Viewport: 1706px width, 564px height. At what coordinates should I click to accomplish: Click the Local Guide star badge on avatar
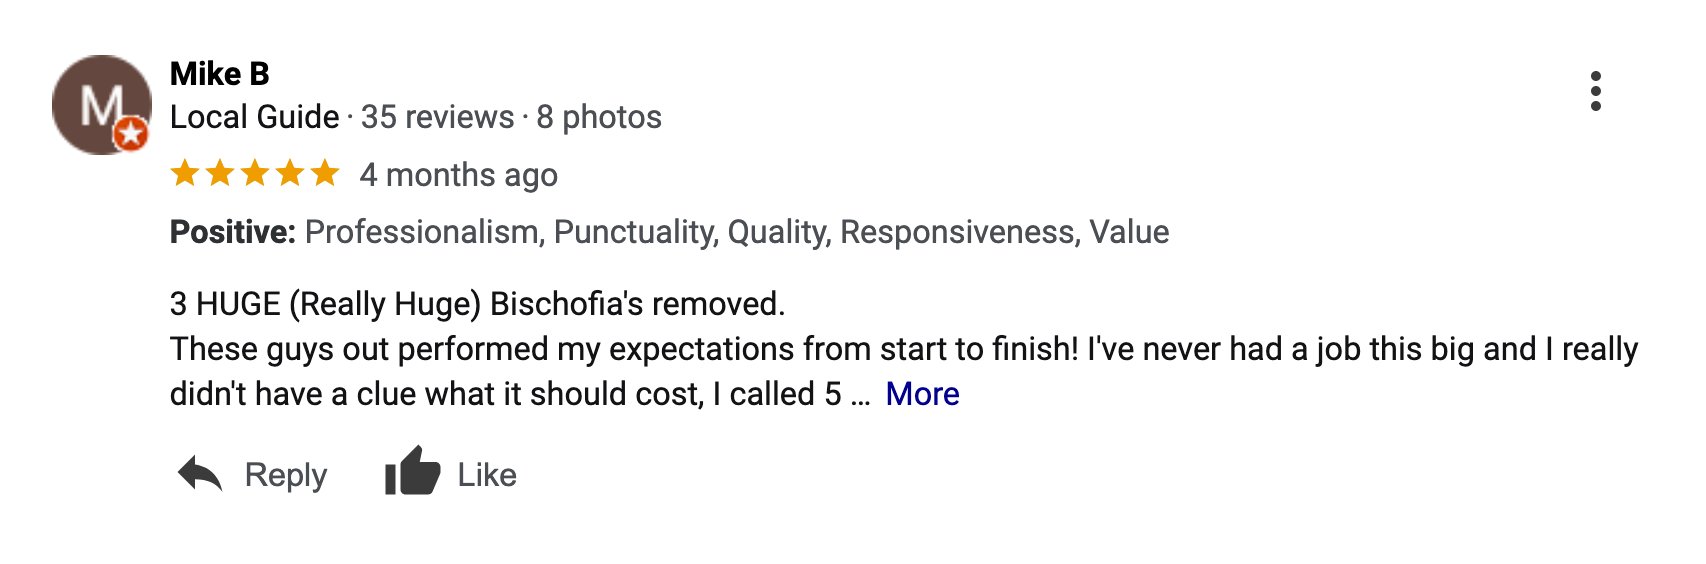[x=131, y=133]
